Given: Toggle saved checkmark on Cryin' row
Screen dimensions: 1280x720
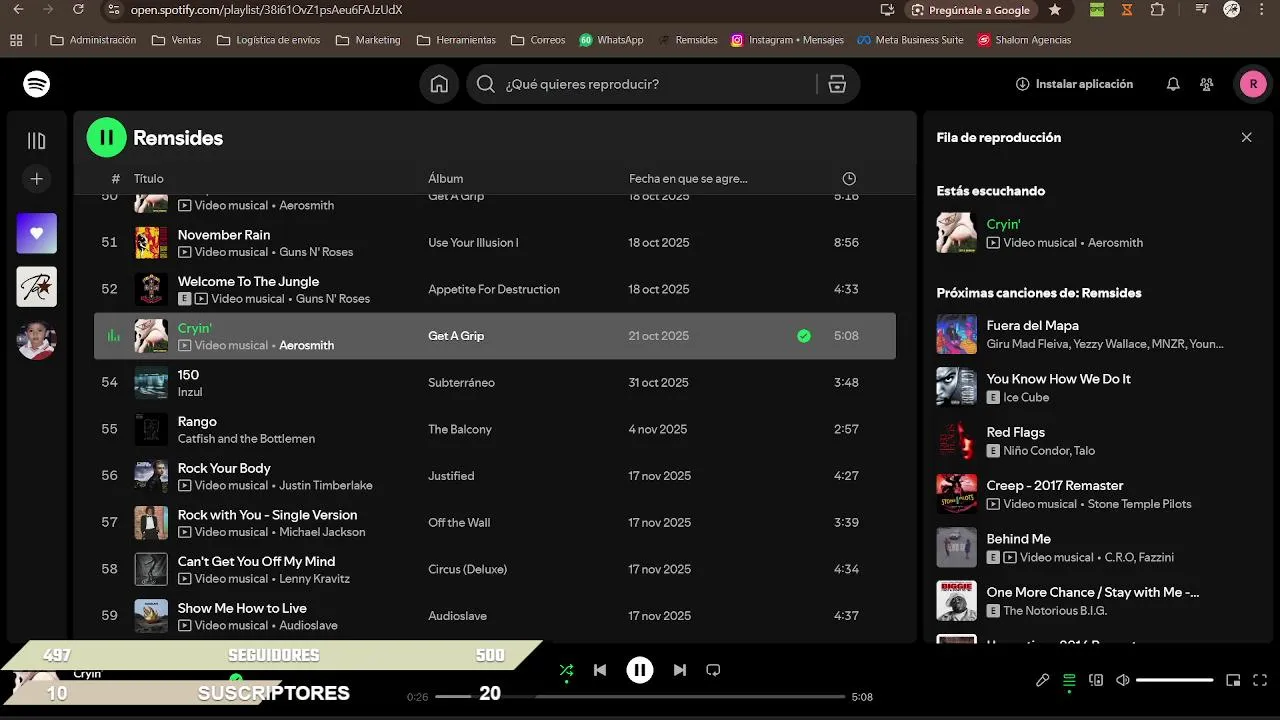Looking at the screenshot, I should point(804,336).
